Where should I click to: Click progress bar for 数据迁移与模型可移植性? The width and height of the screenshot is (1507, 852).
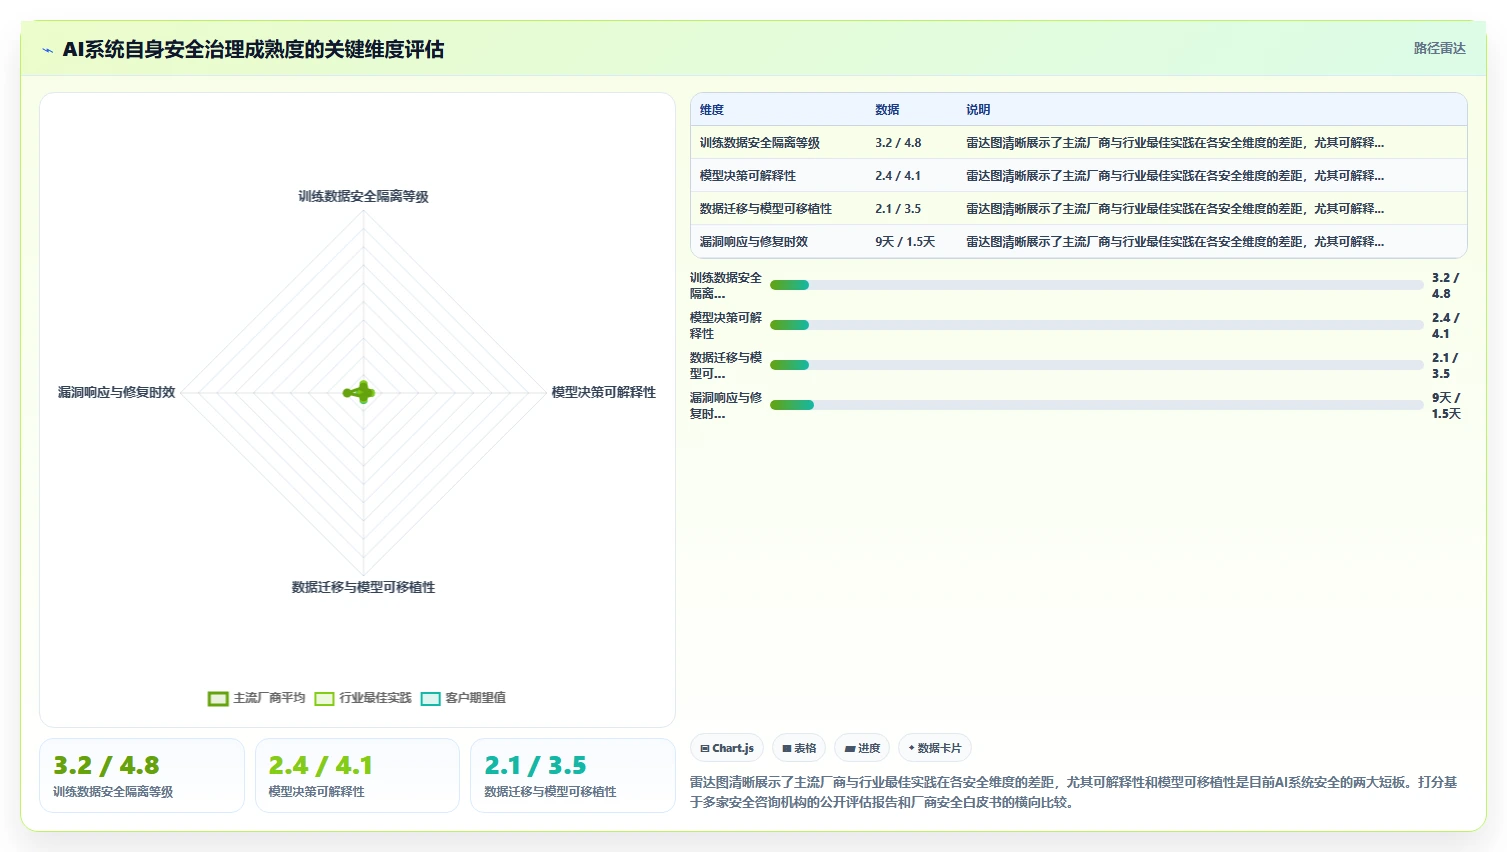(x=1096, y=365)
